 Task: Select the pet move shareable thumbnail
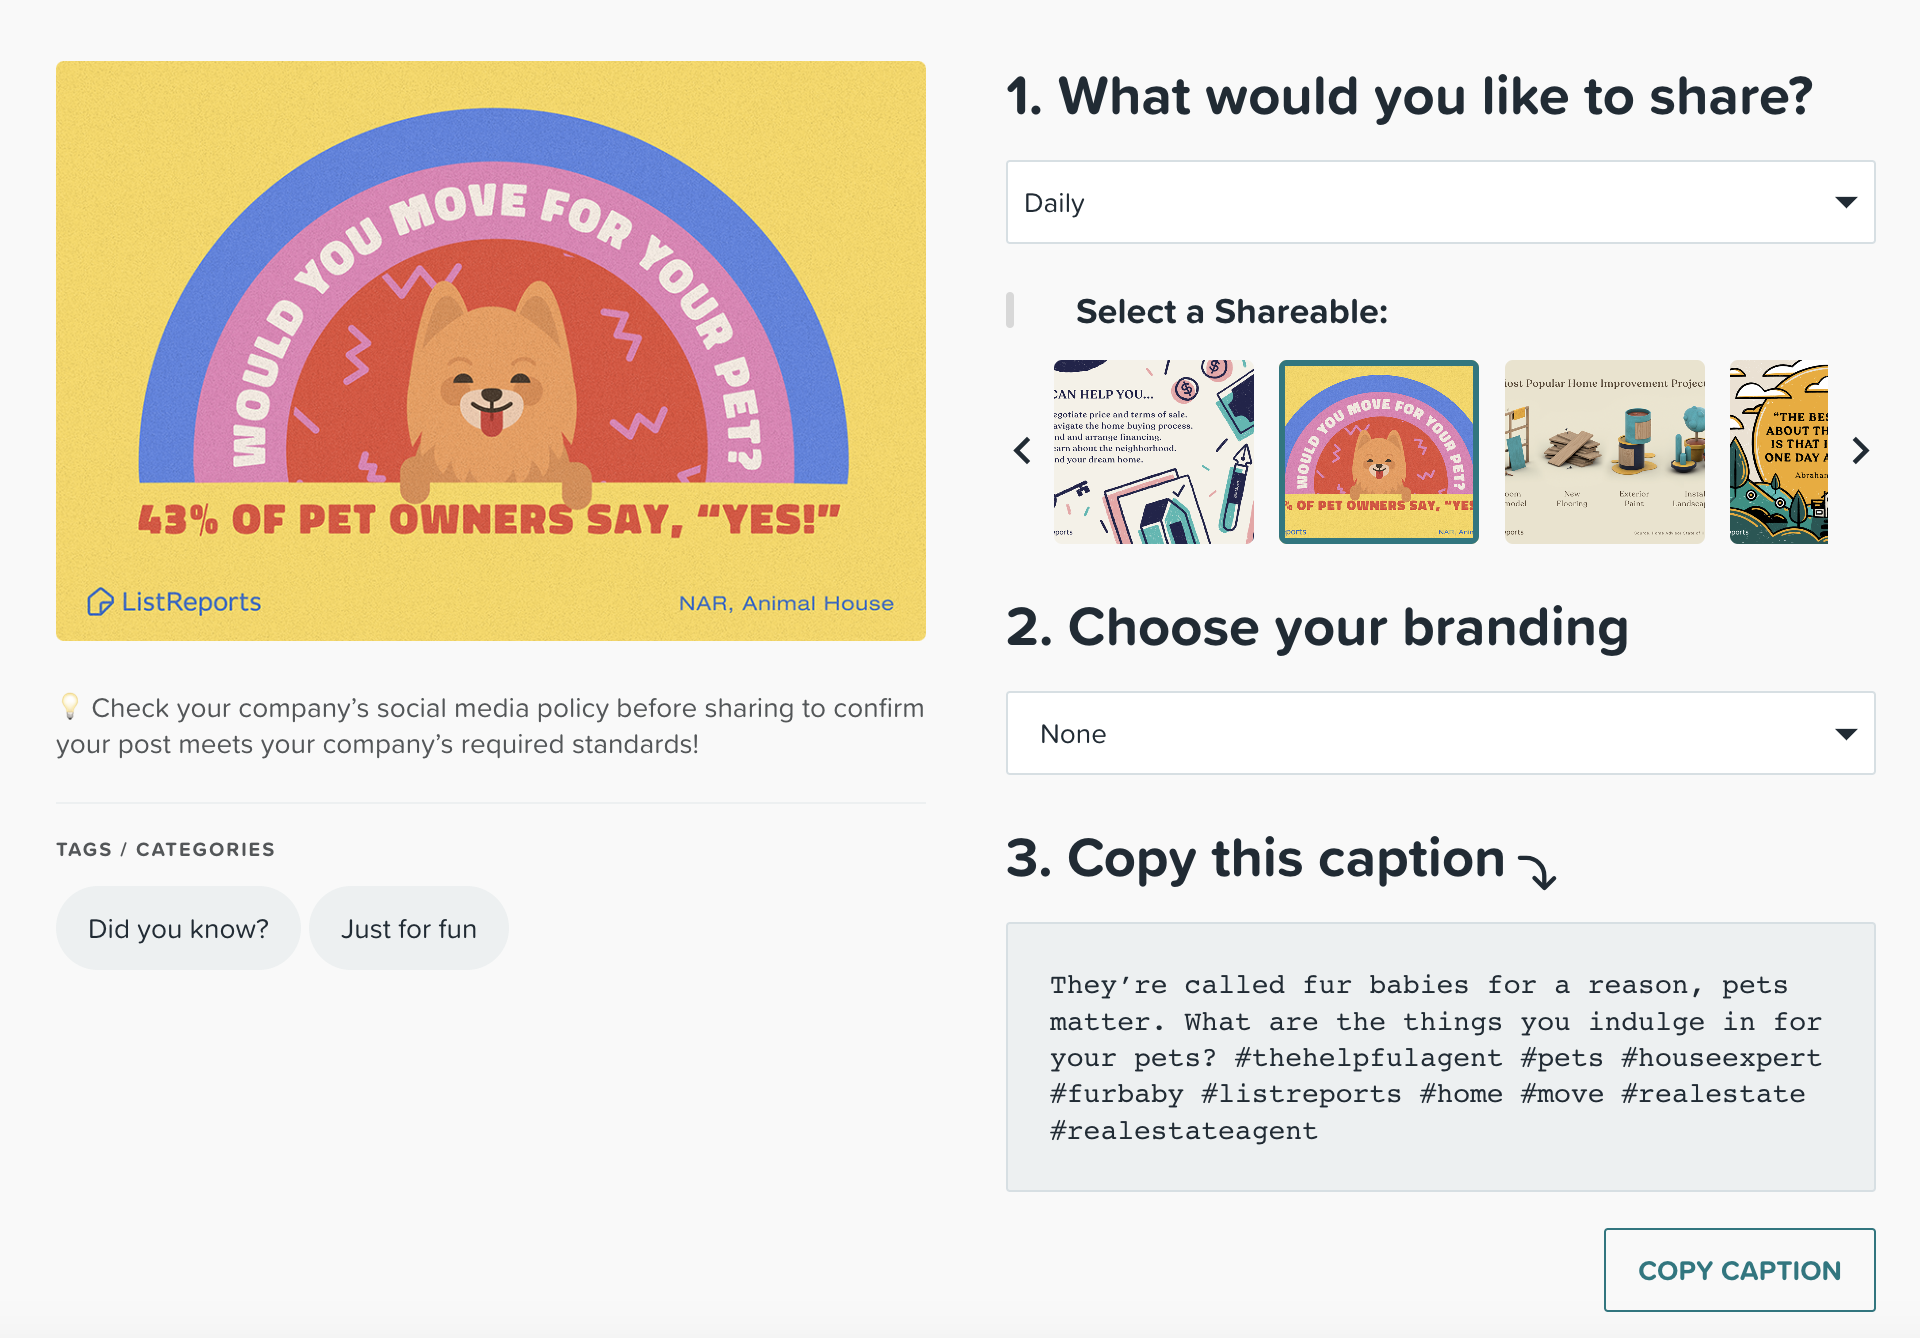click(x=1378, y=452)
